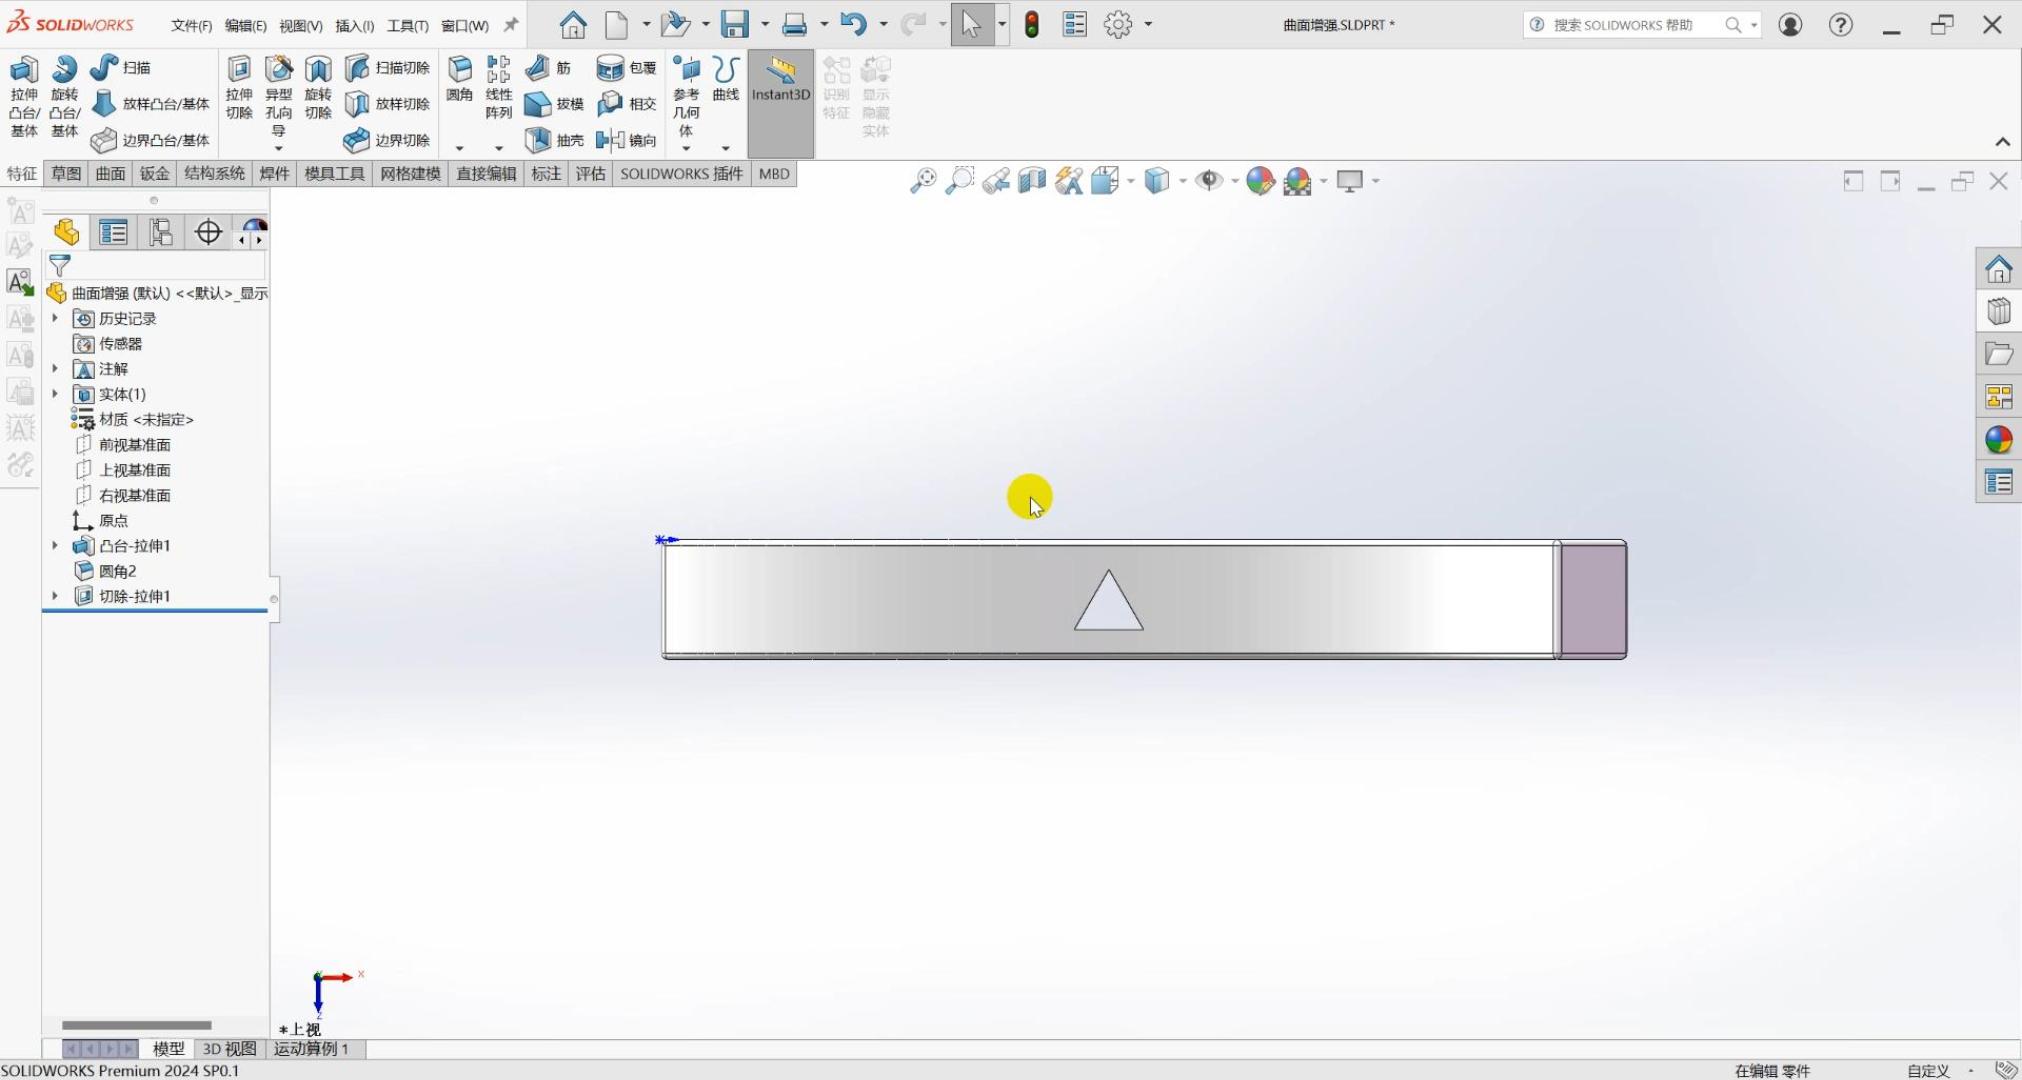Open the Section View icon in view toolbar

point(1031,181)
